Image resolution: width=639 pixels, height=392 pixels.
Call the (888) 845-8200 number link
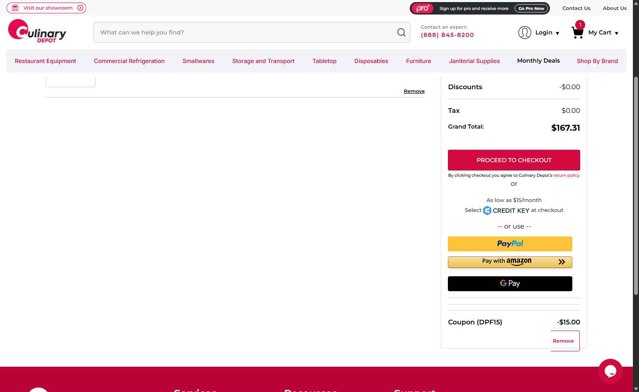[x=447, y=35]
